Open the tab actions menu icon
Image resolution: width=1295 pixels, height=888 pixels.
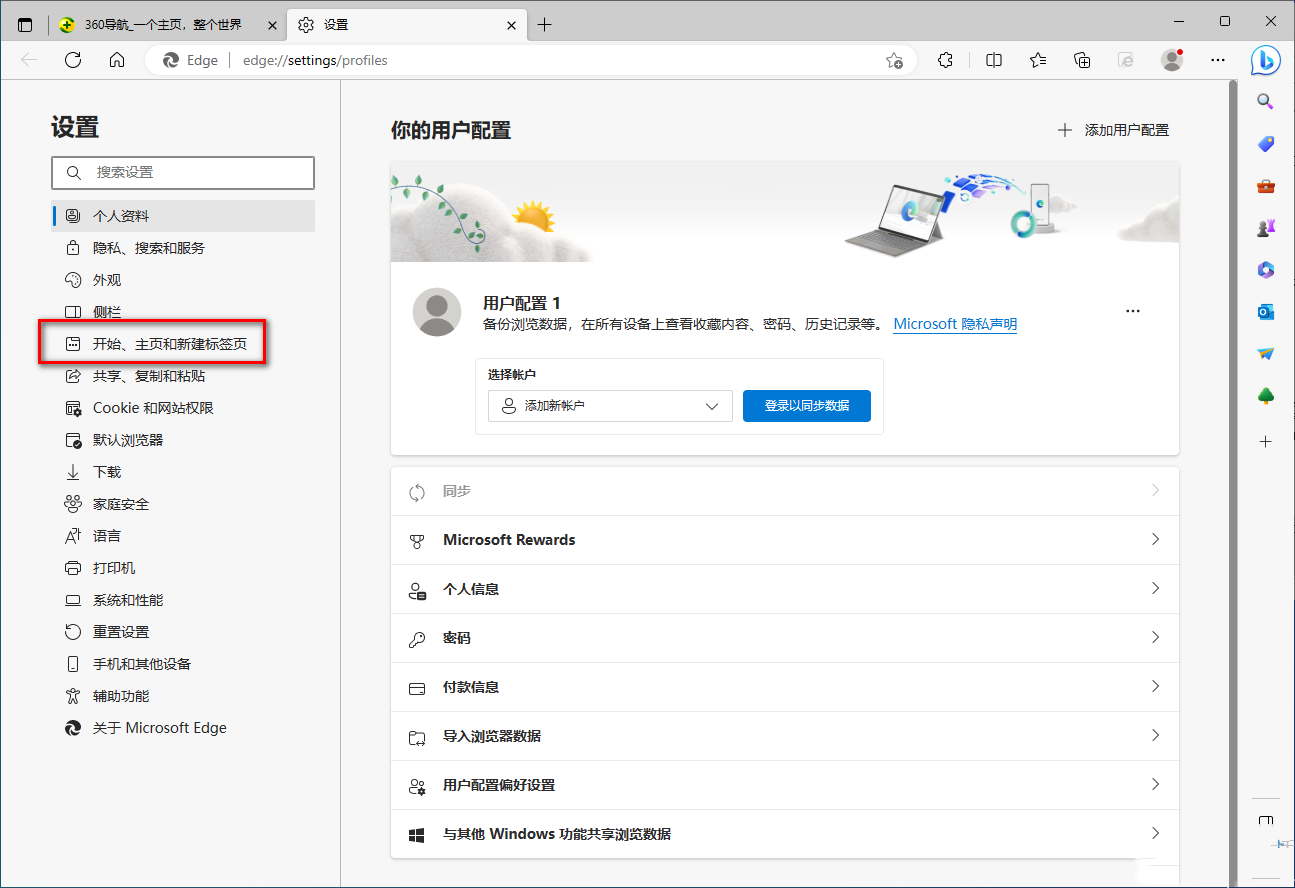click(25, 25)
